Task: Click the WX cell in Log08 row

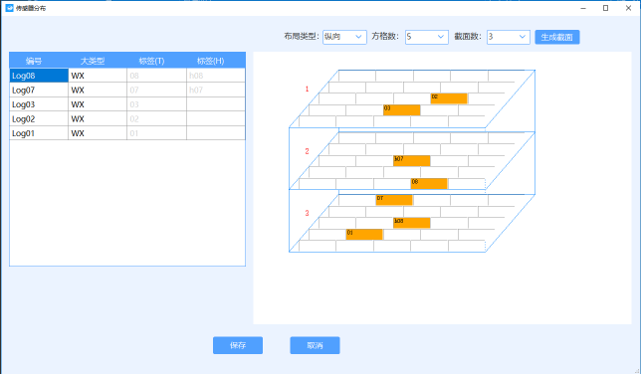Action: [98, 76]
